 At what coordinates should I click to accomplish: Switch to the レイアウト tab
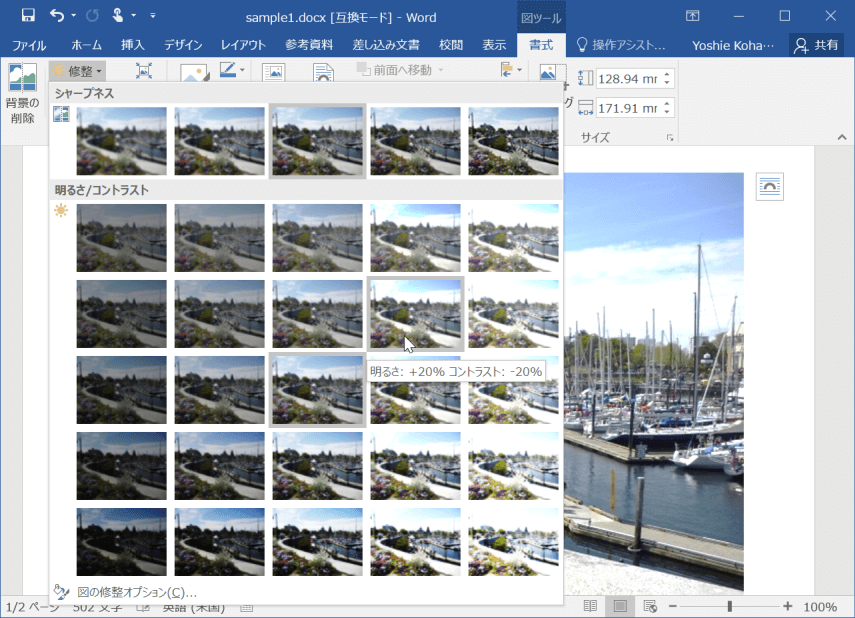(x=243, y=45)
